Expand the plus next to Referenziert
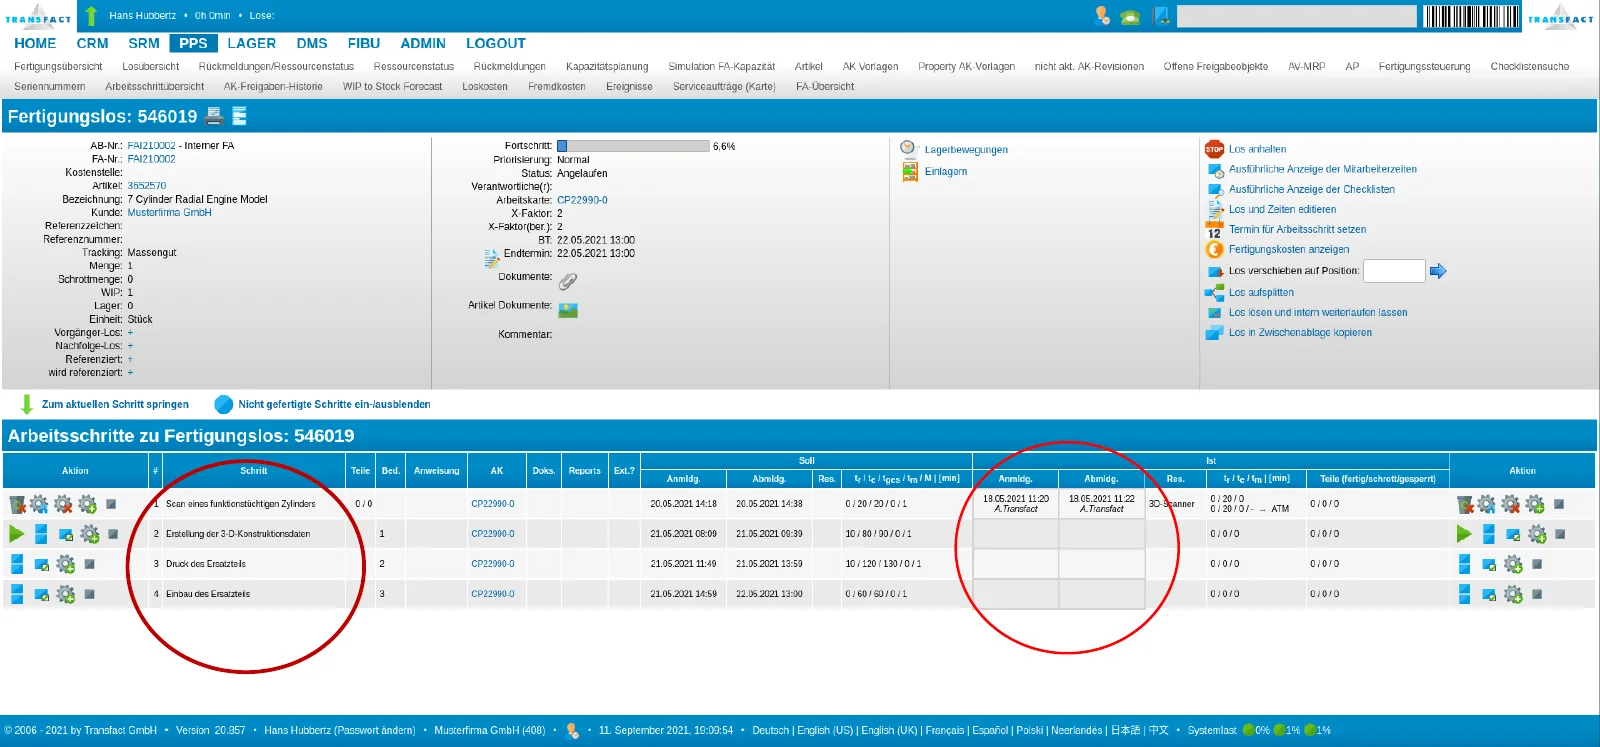This screenshot has height=747, width=1600. click(130, 359)
